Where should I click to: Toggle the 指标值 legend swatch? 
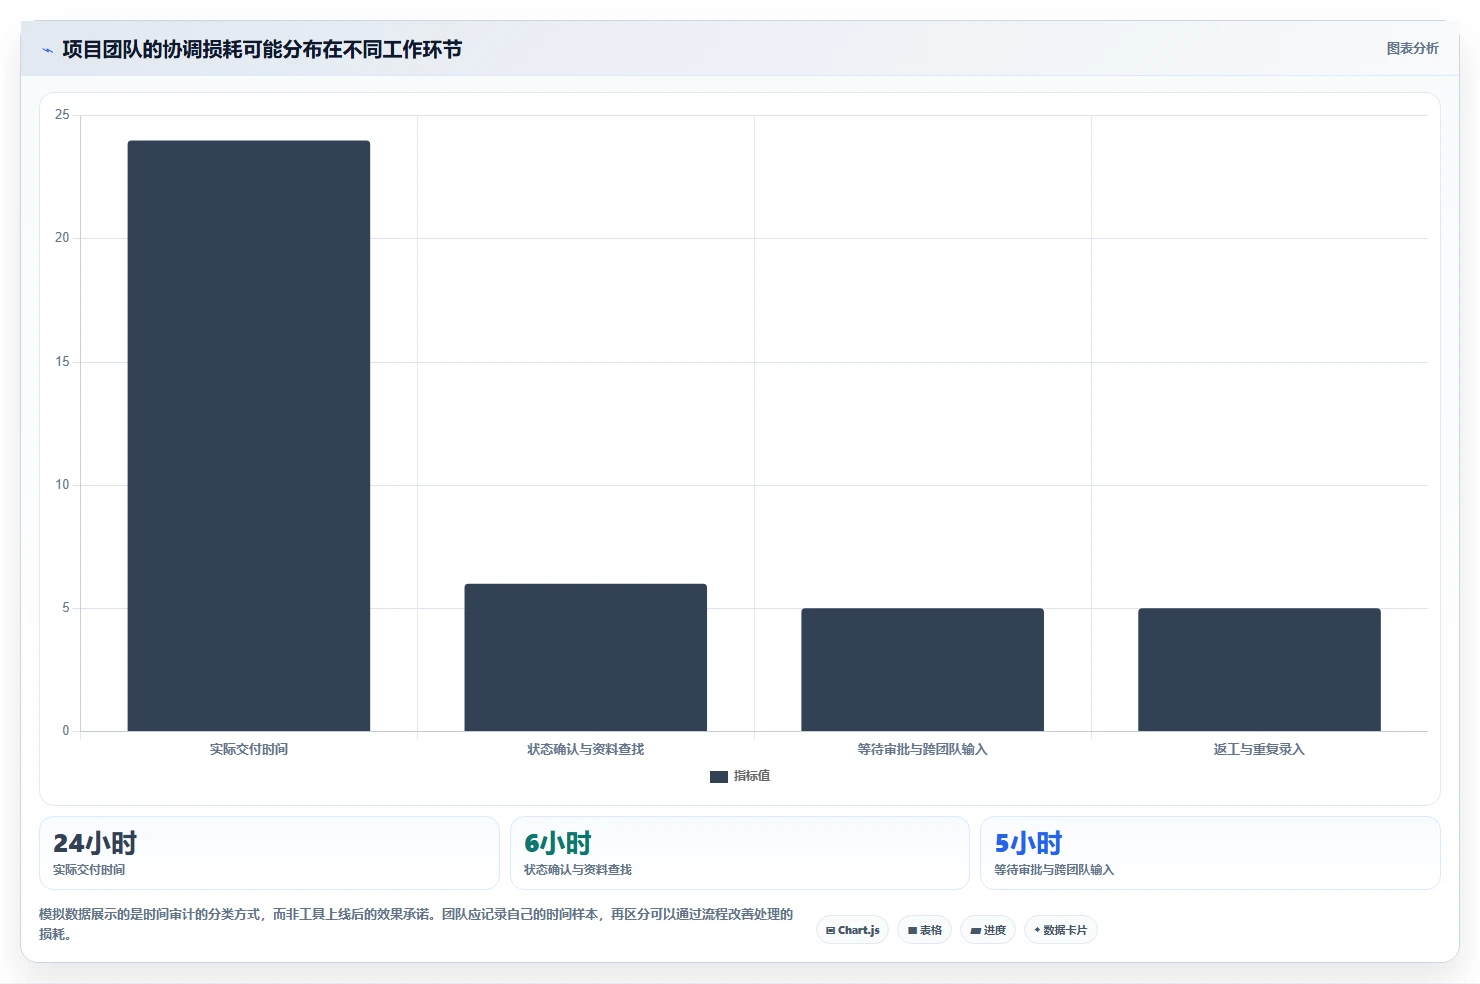pos(719,776)
